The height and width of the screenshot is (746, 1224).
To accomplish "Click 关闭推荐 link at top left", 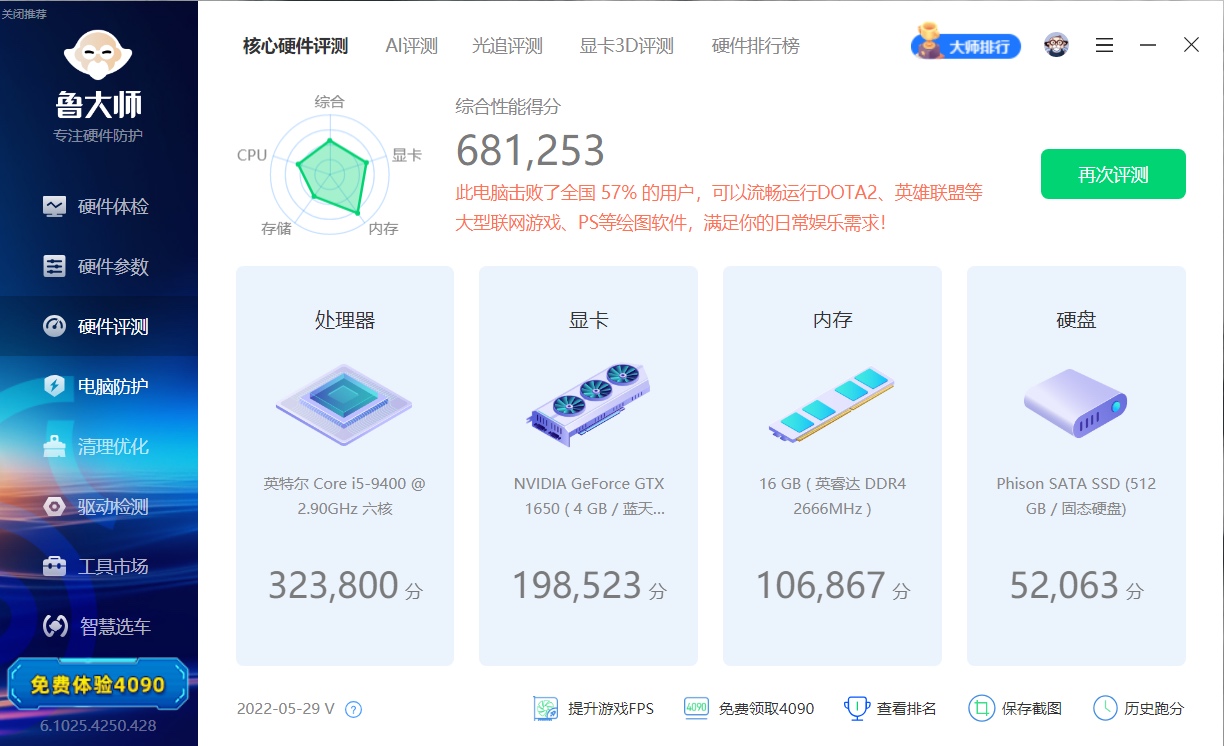I will click(x=24, y=14).
